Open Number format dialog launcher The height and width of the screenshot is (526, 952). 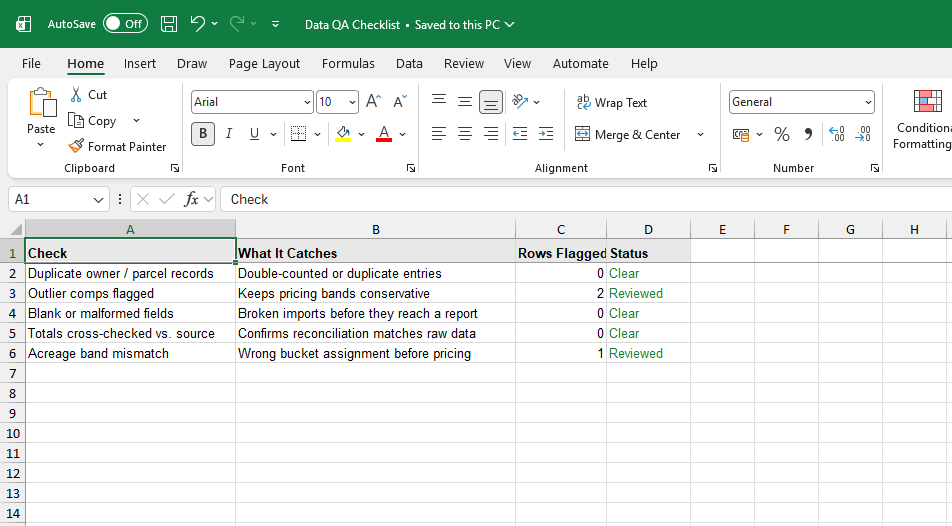tap(875, 168)
